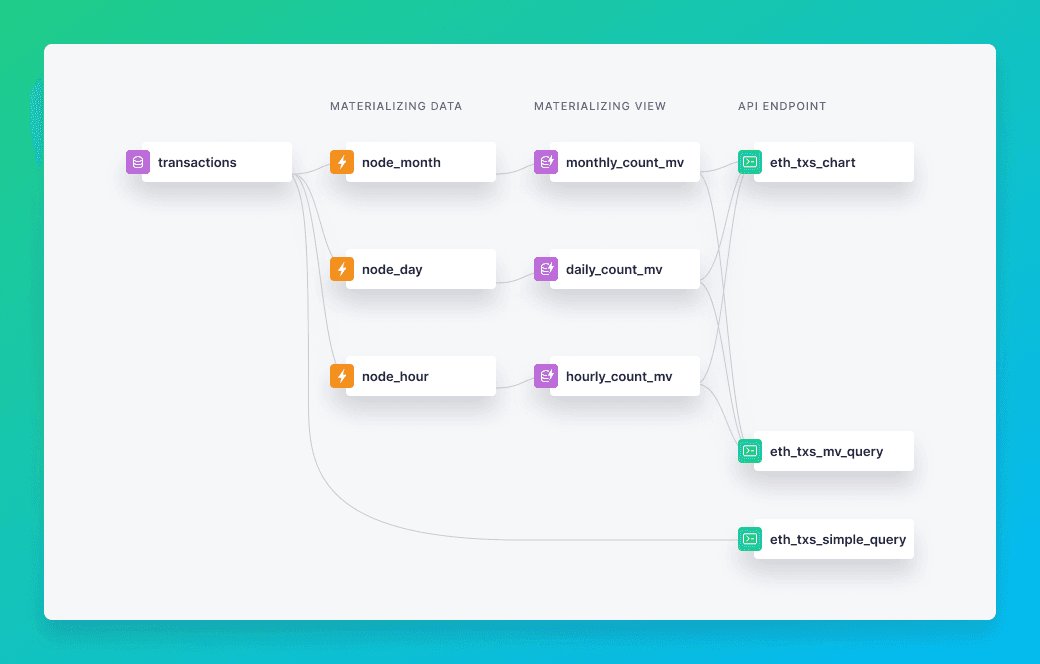Click the purple materialized view icon for monthly_count_mv
This screenshot has width=1040, height=664.
[546, 162]
